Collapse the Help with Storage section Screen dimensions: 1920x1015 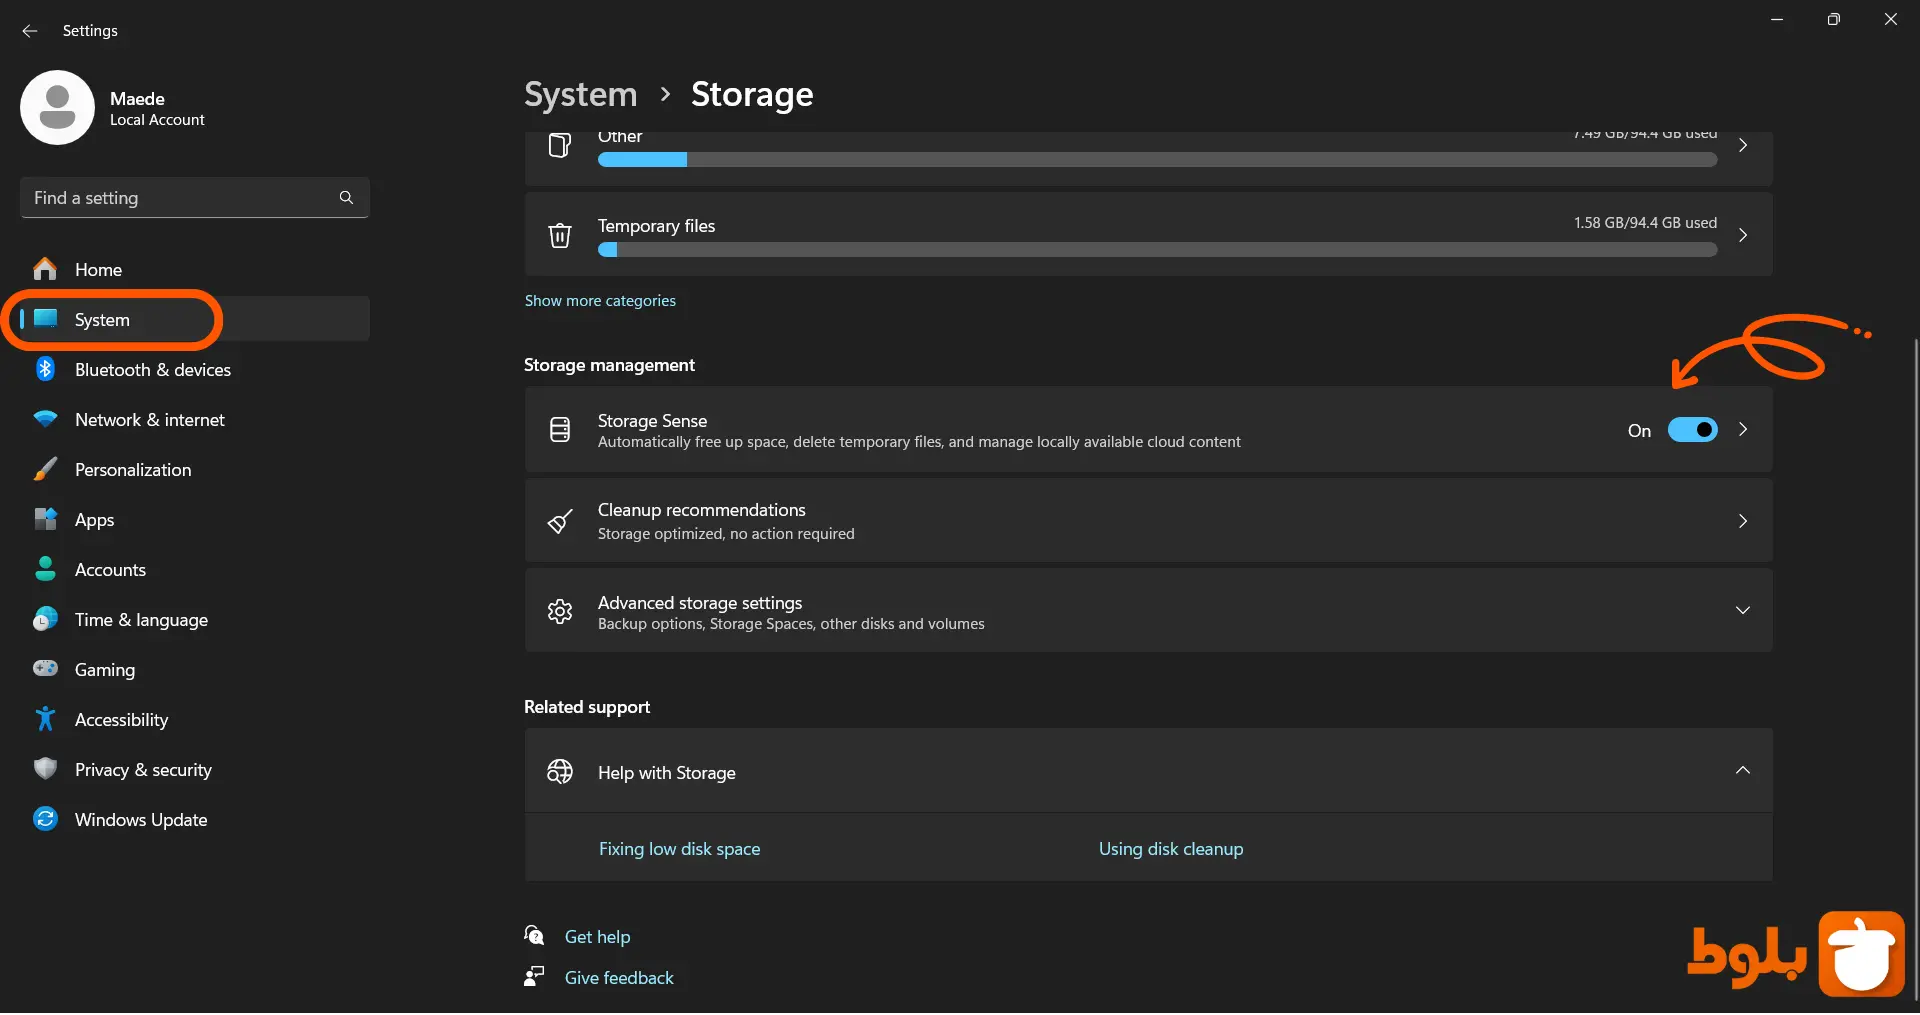[x=1742, y=771]
